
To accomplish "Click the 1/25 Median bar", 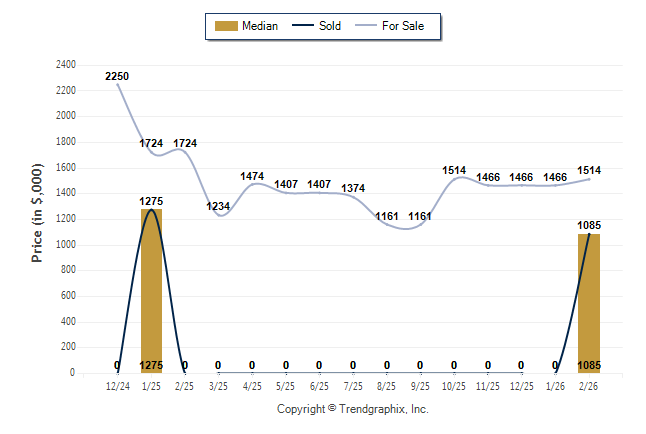I will pyautogui.click(x=151, y=300).
